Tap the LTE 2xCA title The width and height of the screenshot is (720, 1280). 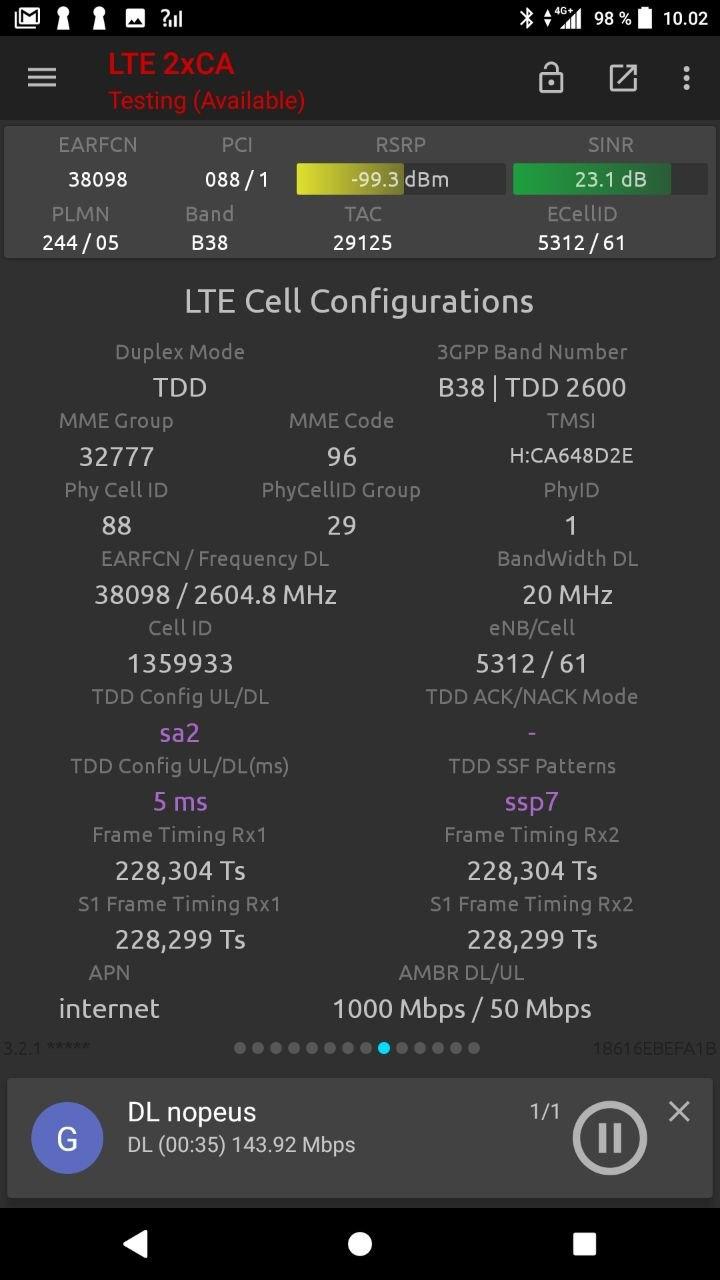(x=171, y=64)
